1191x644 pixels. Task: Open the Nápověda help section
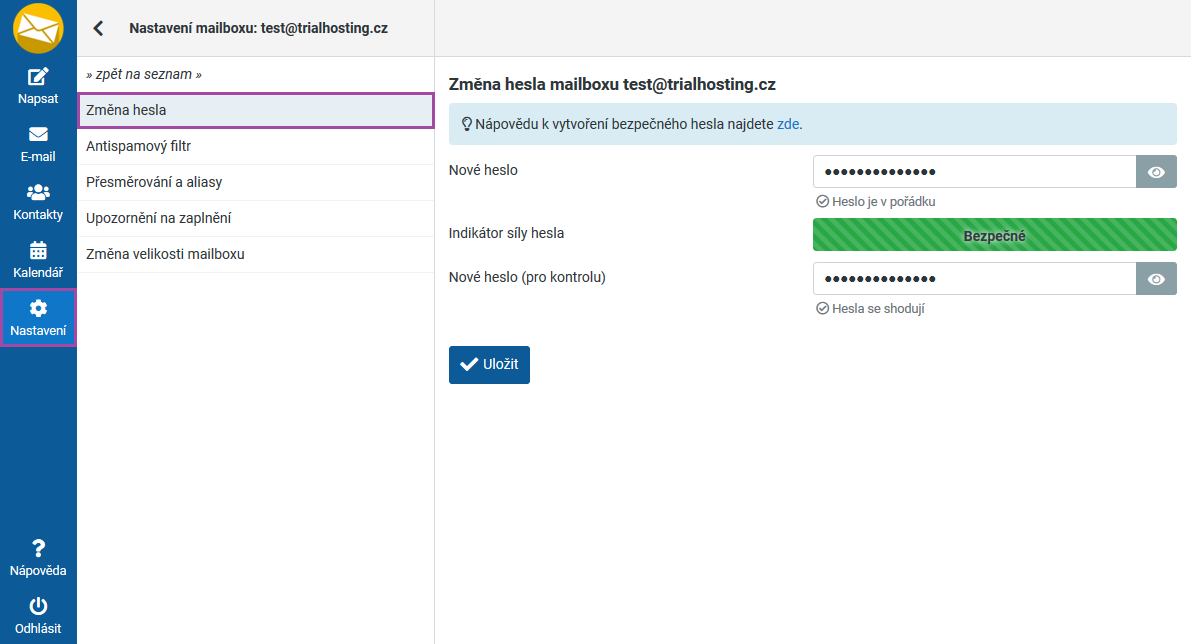click(38, 558)
